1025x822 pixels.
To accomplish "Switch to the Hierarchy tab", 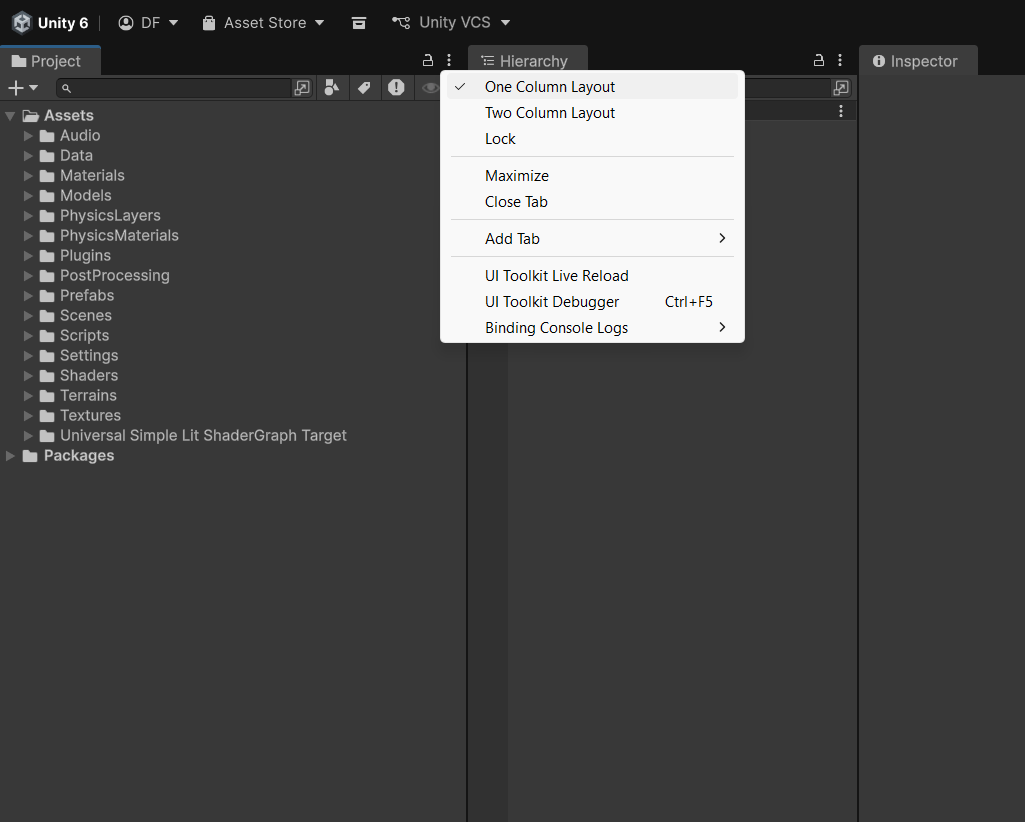I will (x=528, y=61).
